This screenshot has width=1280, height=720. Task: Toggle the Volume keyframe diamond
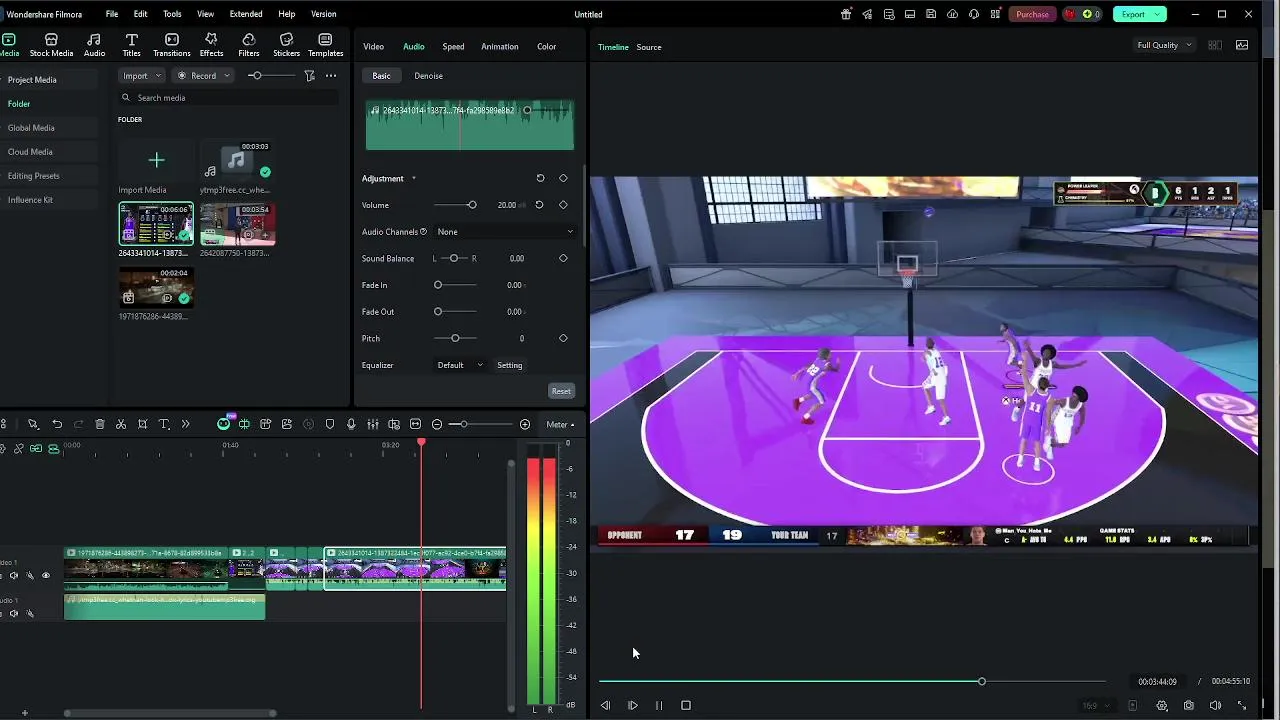pyautogui.click(x=563, y=205)
